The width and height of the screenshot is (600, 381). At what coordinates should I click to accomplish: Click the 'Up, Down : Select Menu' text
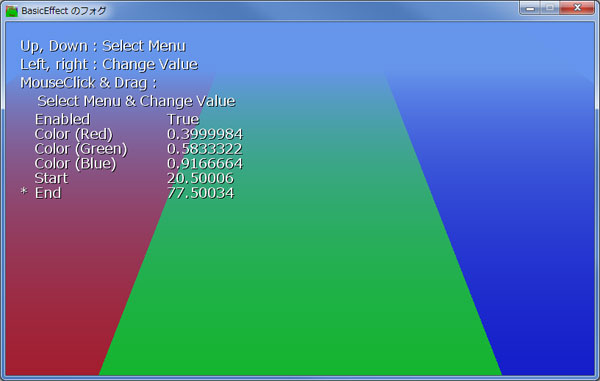tap(103, 46)
